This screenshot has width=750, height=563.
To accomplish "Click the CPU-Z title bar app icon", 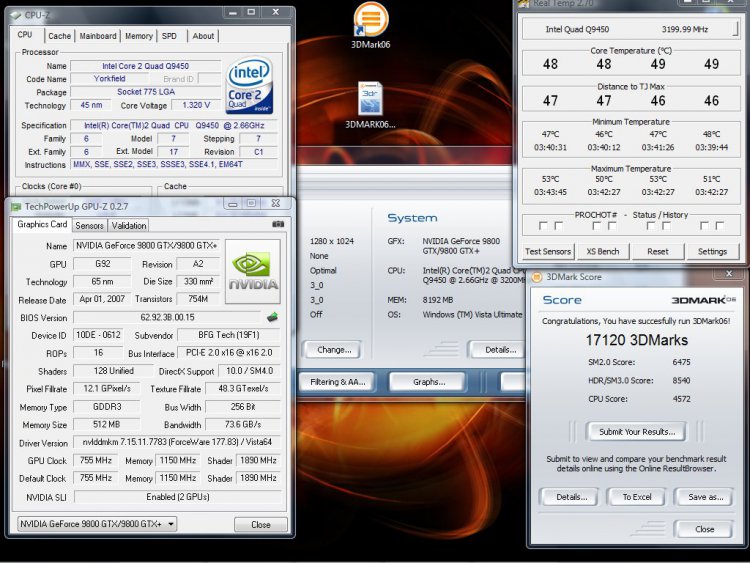I will pyautogui.click(x=16, y=15).
